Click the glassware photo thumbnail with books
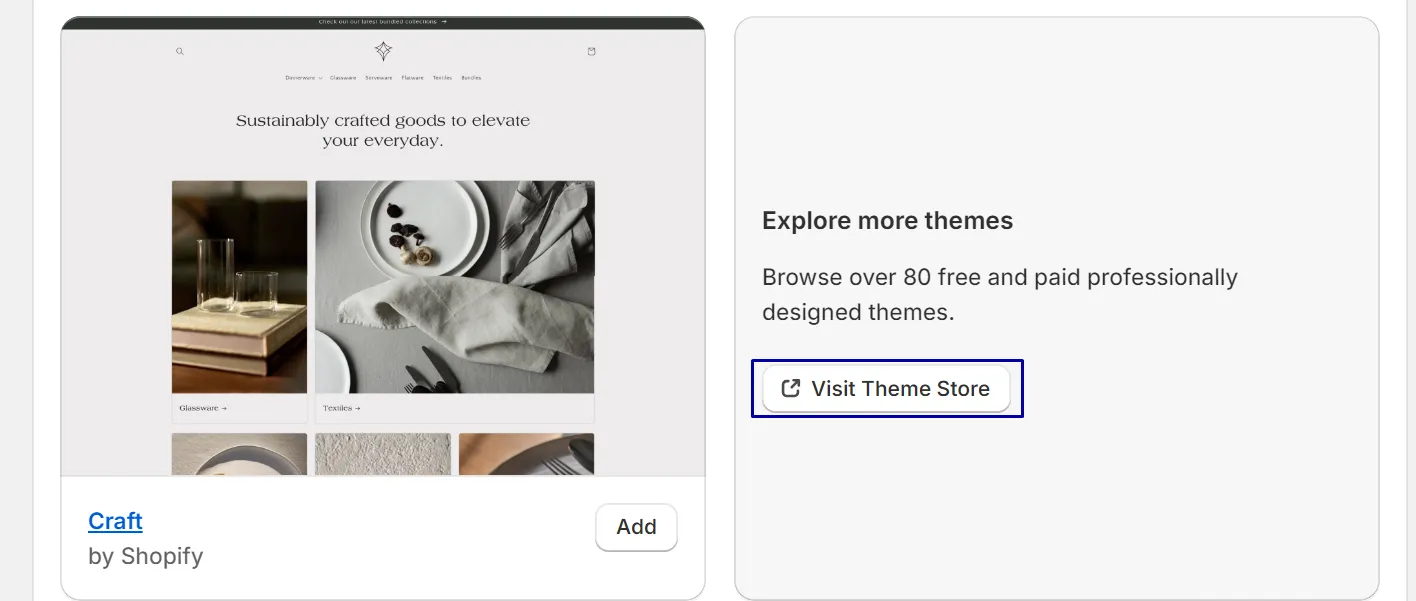 coord(239,287)
